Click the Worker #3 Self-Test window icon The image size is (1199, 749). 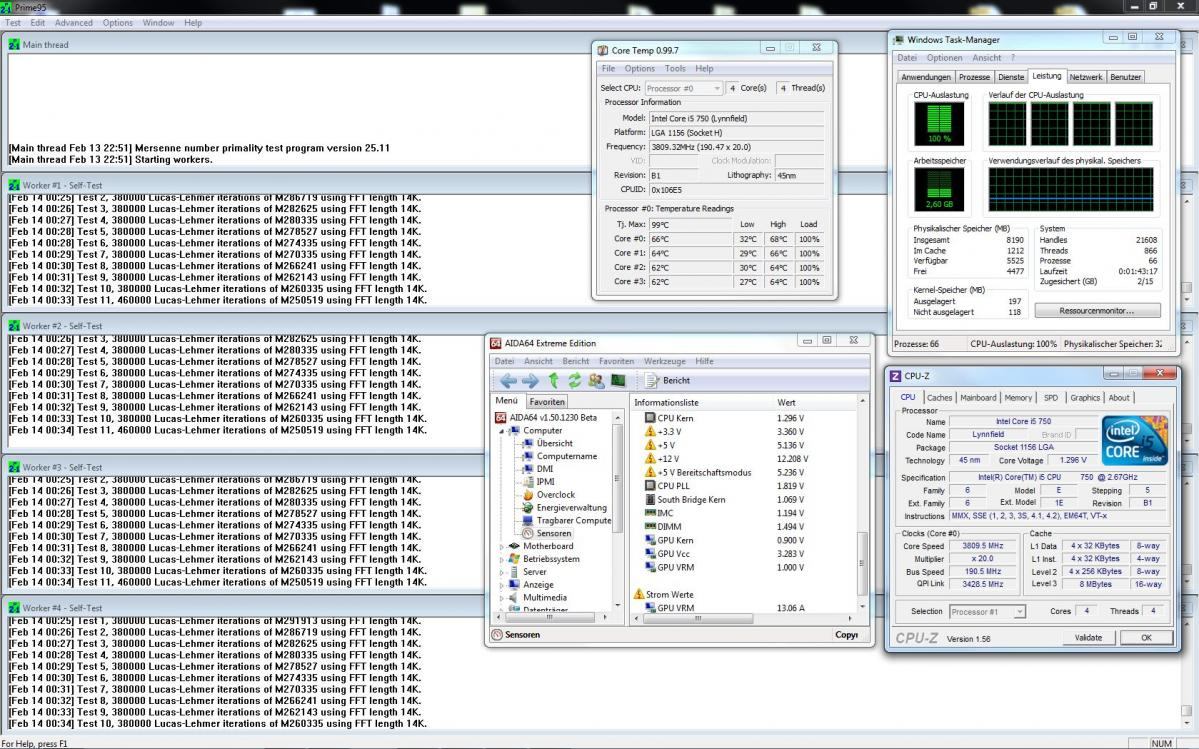click(x=14, y=467)
